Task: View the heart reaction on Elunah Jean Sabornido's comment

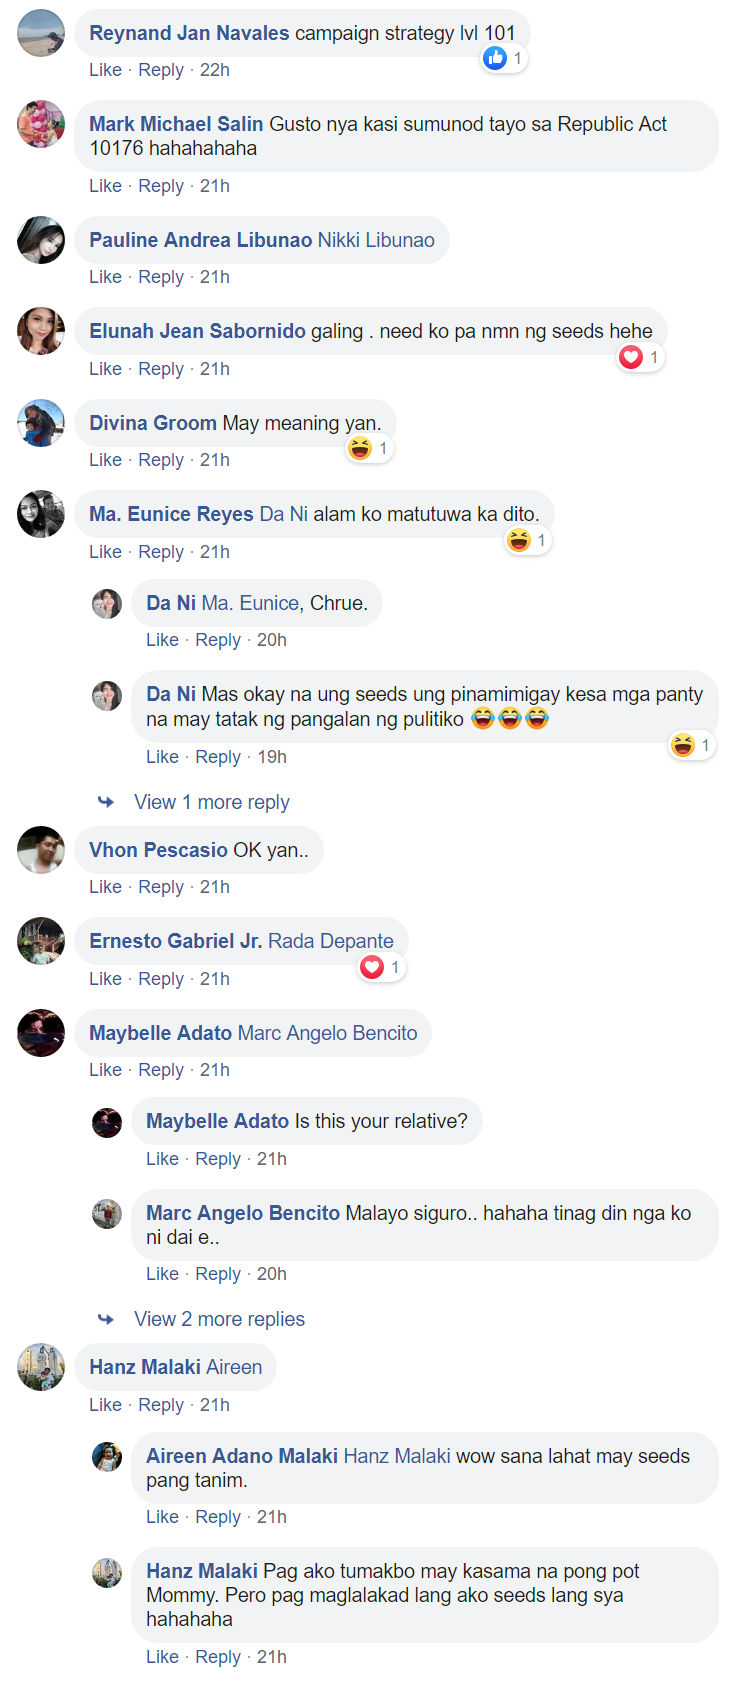Action: tap(640, 357)
